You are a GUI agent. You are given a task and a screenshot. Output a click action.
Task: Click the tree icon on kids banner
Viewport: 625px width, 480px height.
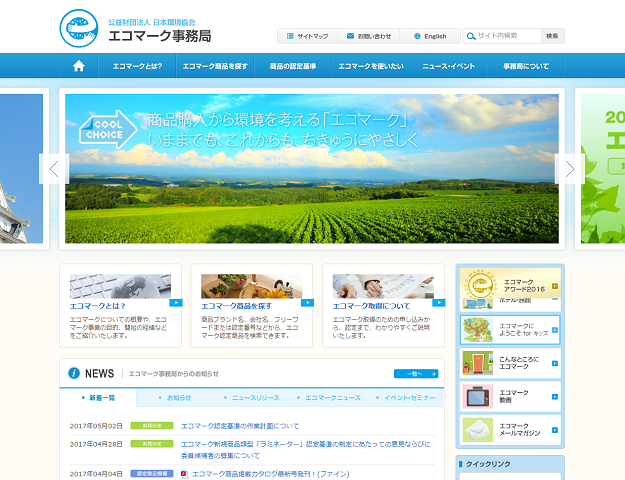[478, 330]
